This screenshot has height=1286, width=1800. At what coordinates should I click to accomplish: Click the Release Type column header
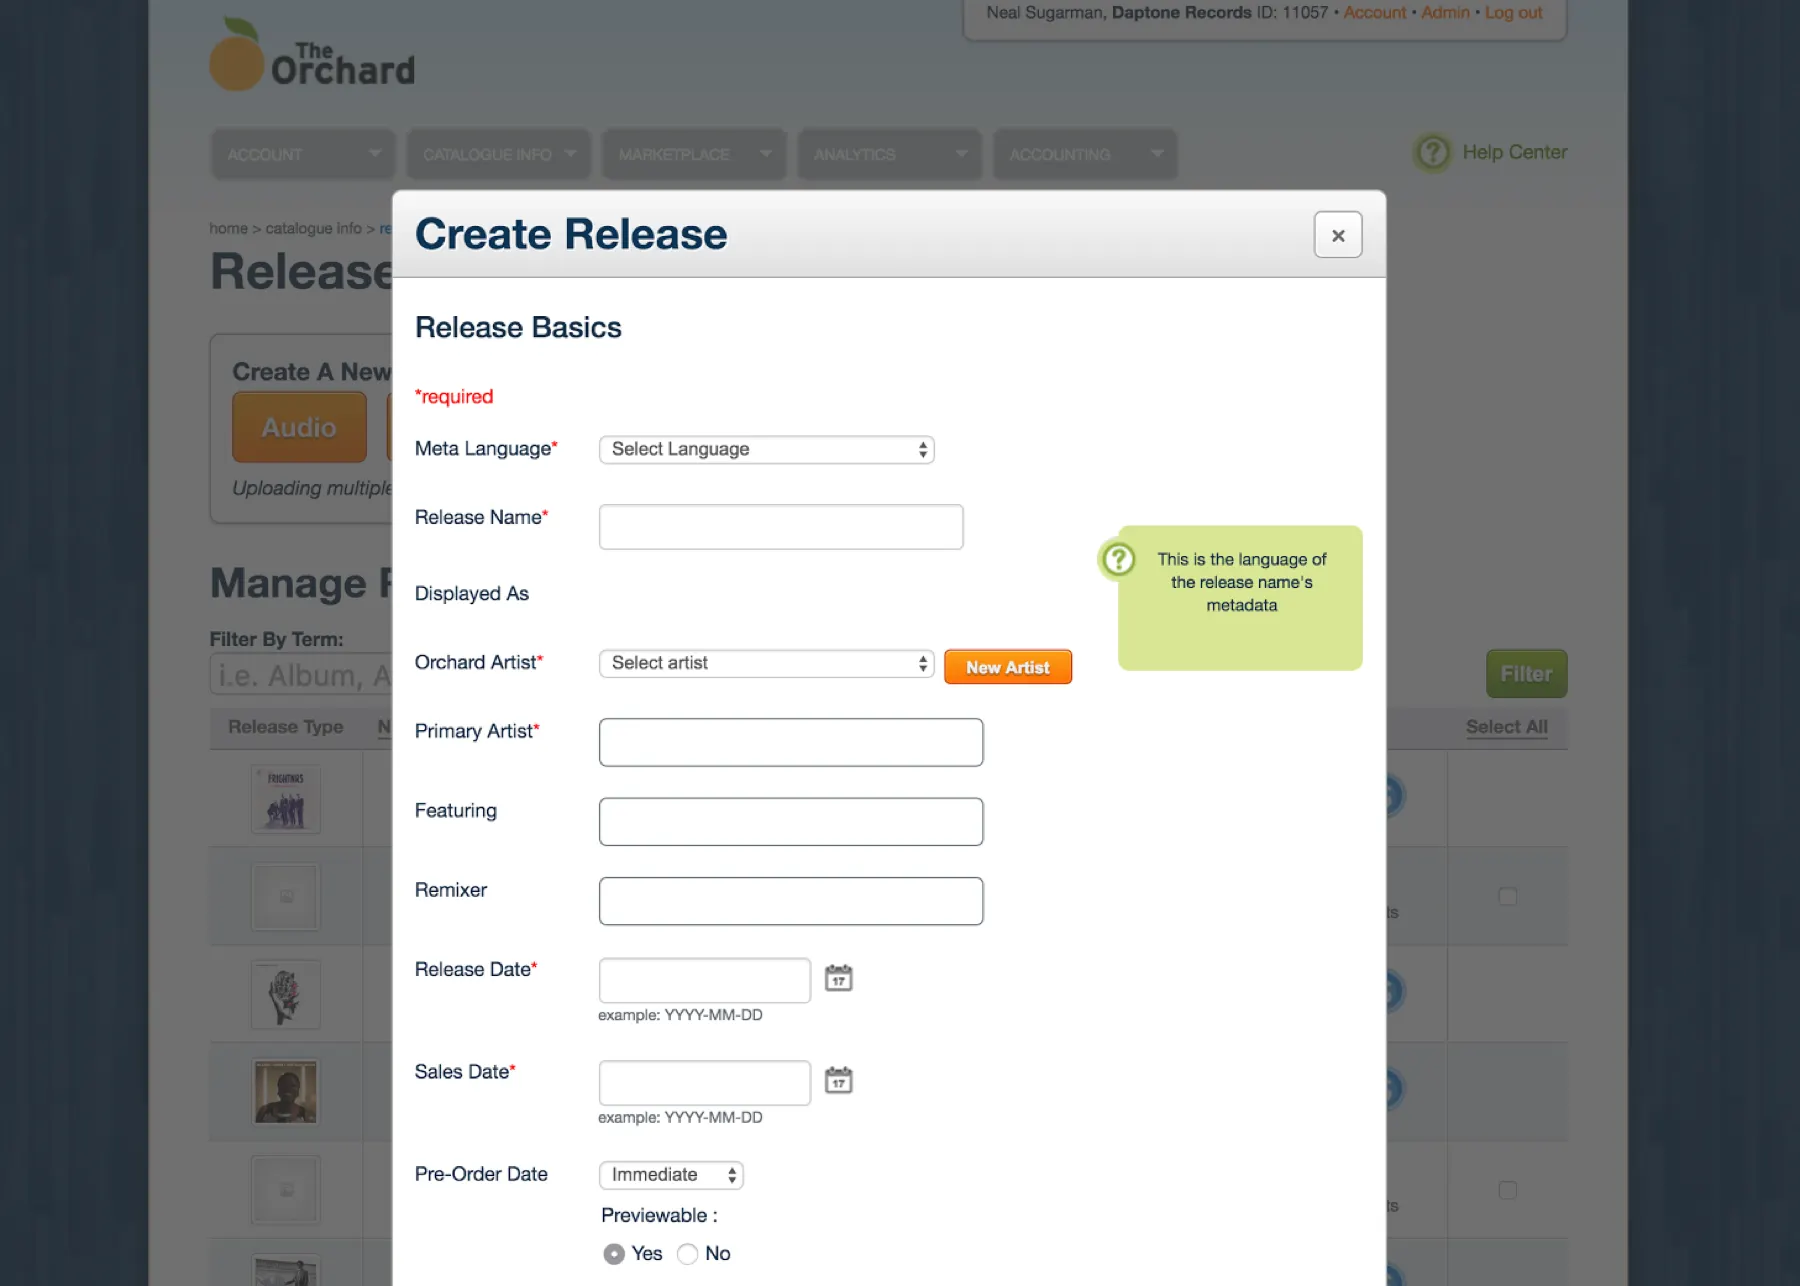click(286, 727)
